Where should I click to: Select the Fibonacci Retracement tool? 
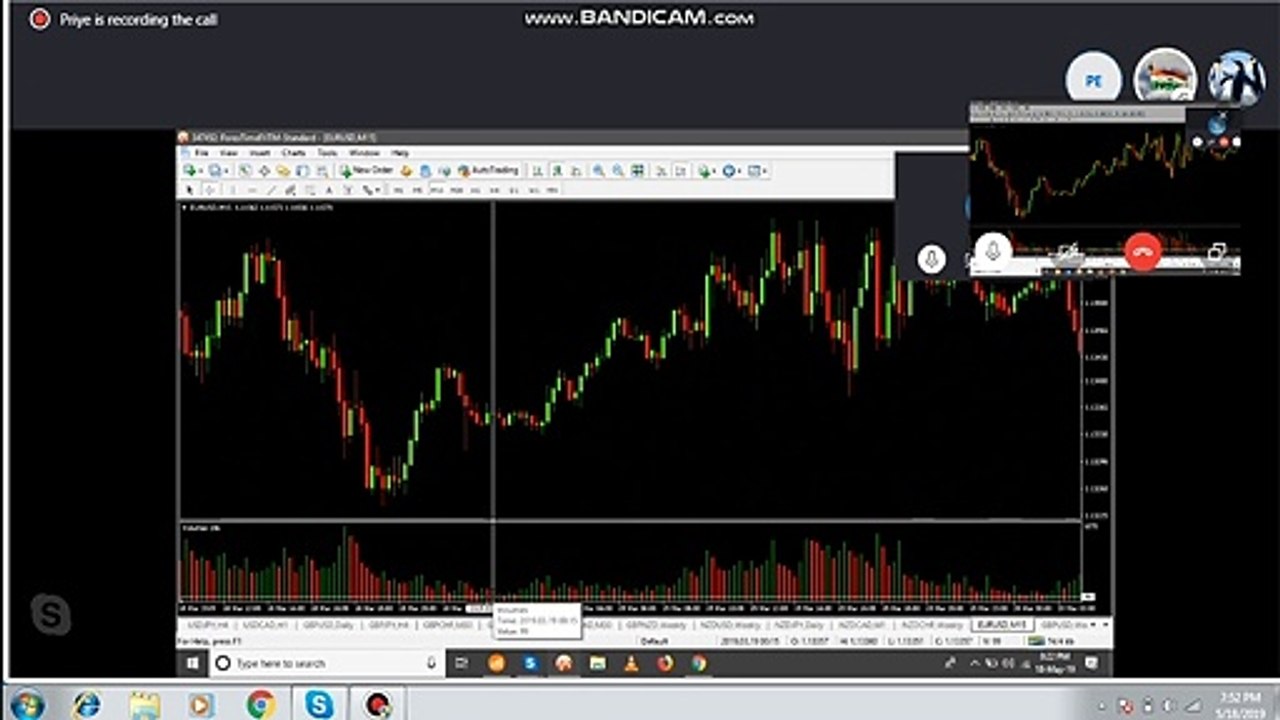click(x=309, y=189)
